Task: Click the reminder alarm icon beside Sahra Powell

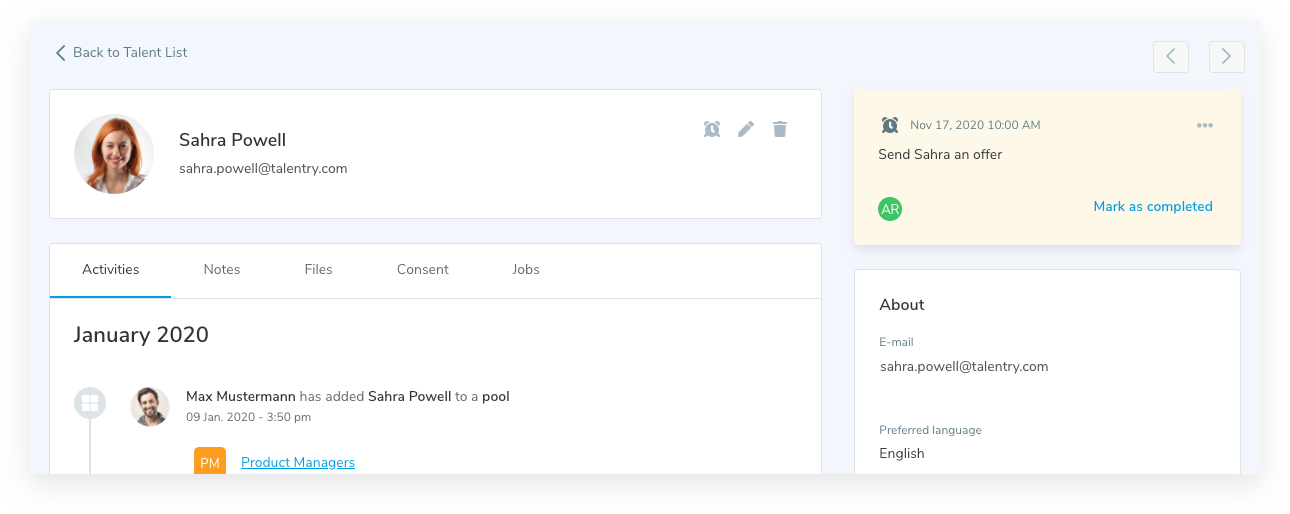Action: [712, 129]
